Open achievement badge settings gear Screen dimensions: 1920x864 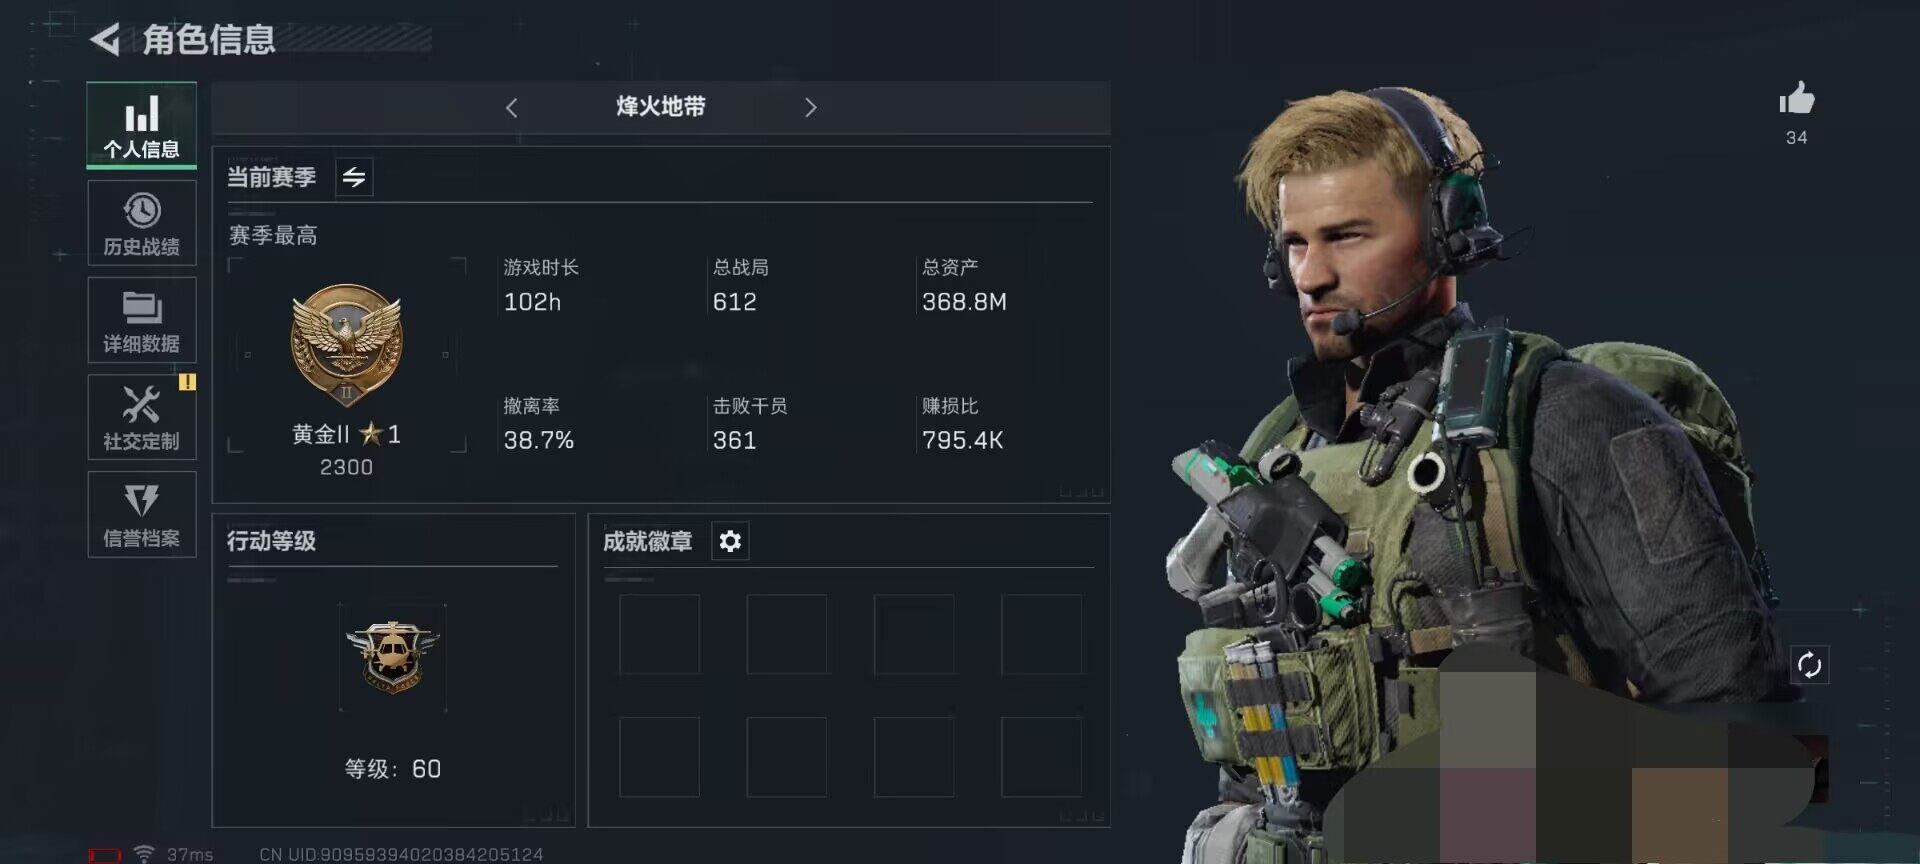(x=730, y=541)
